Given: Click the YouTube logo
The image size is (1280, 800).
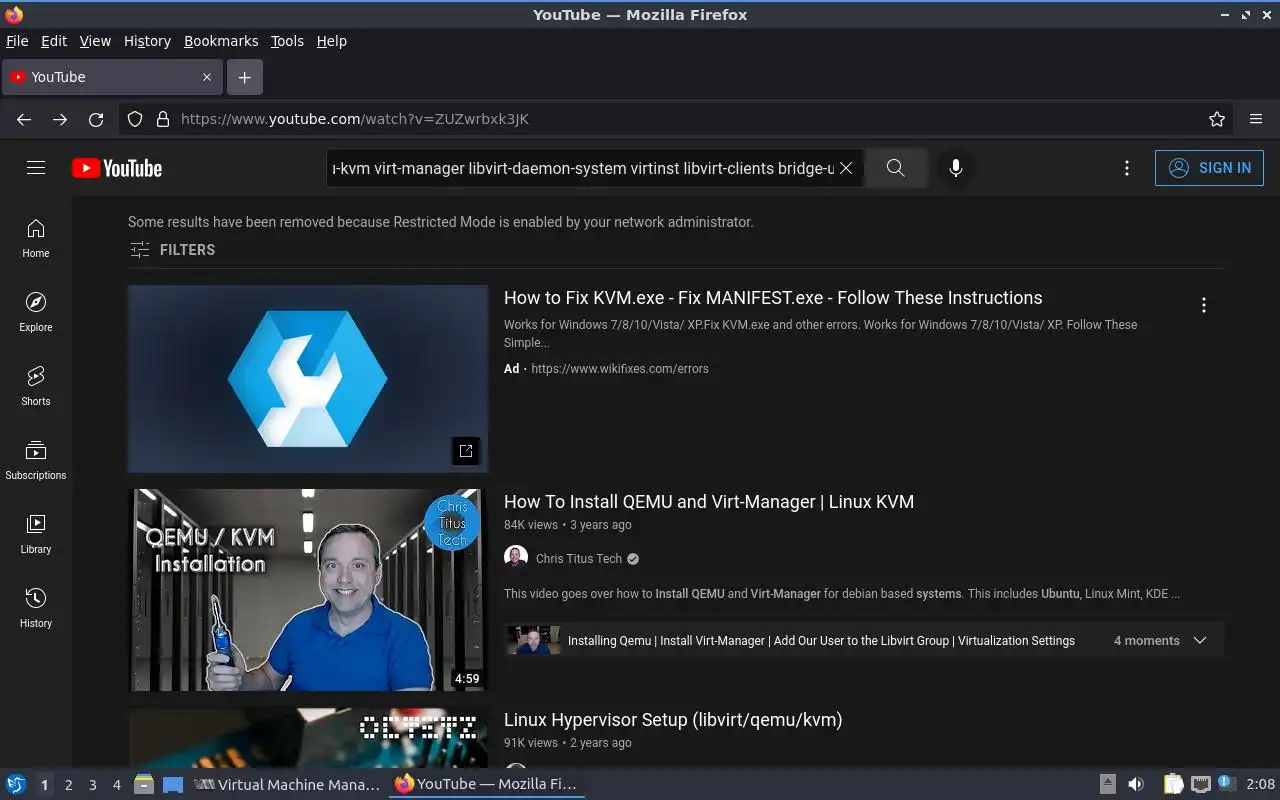Looking at the screenshot, I should [x=117, y=168].
